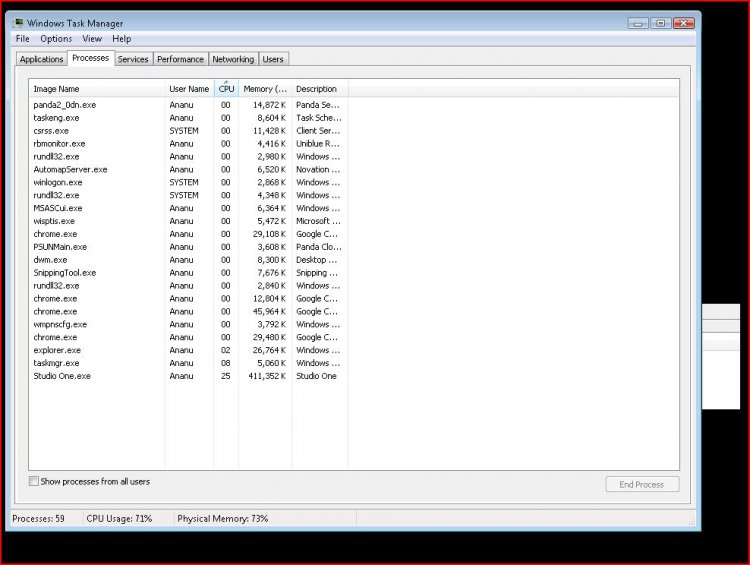Click the Physical Memory: 73% status entry
The width and height of the screenshot is (750, 565).
coord(222,519)
